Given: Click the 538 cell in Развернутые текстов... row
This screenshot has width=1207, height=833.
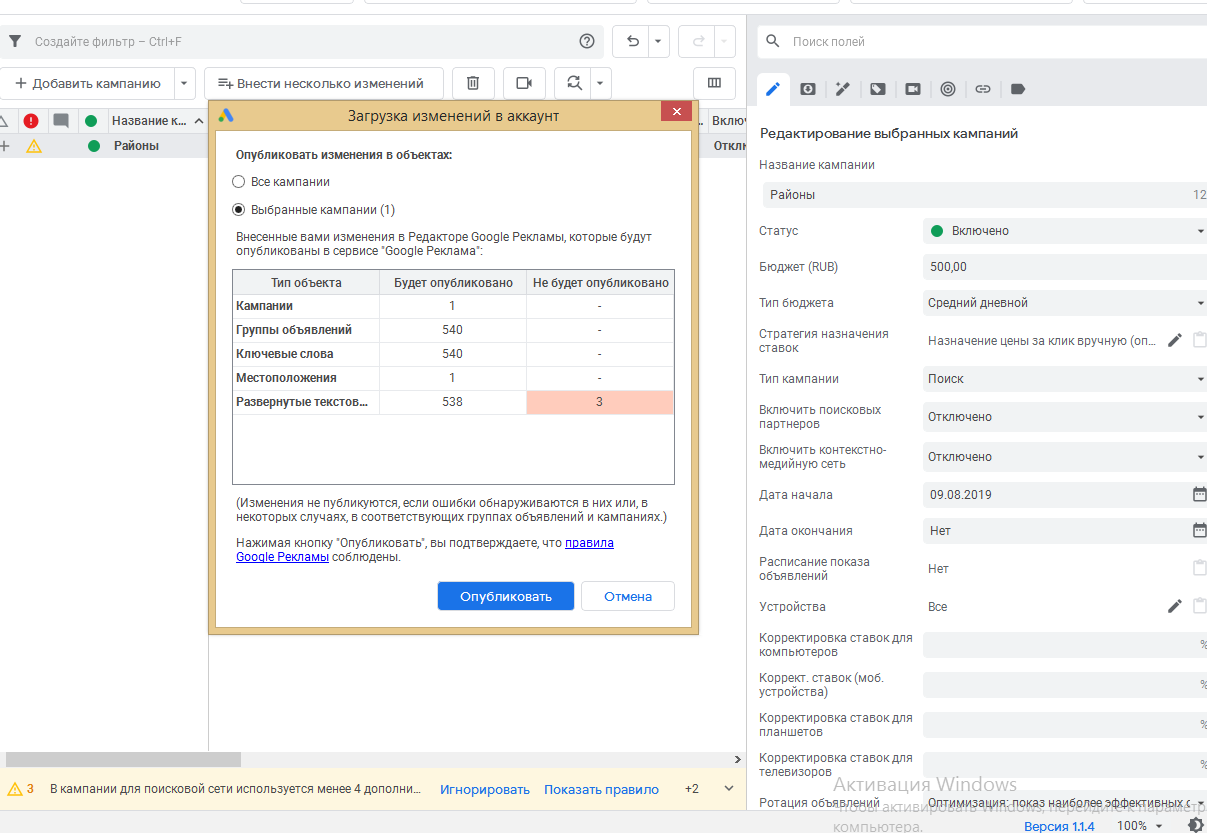Looking at the screenshot, I should [452, 402].
